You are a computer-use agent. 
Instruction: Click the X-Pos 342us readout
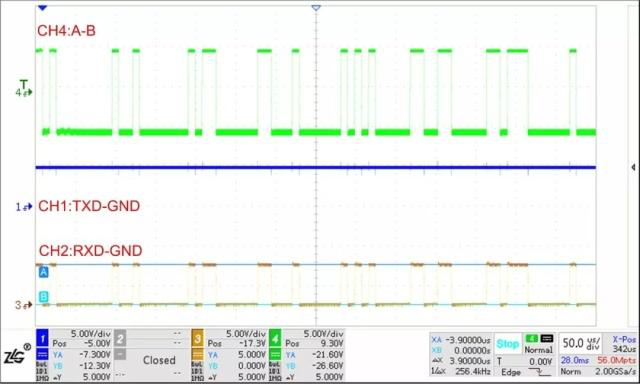[x=624, y=344]
